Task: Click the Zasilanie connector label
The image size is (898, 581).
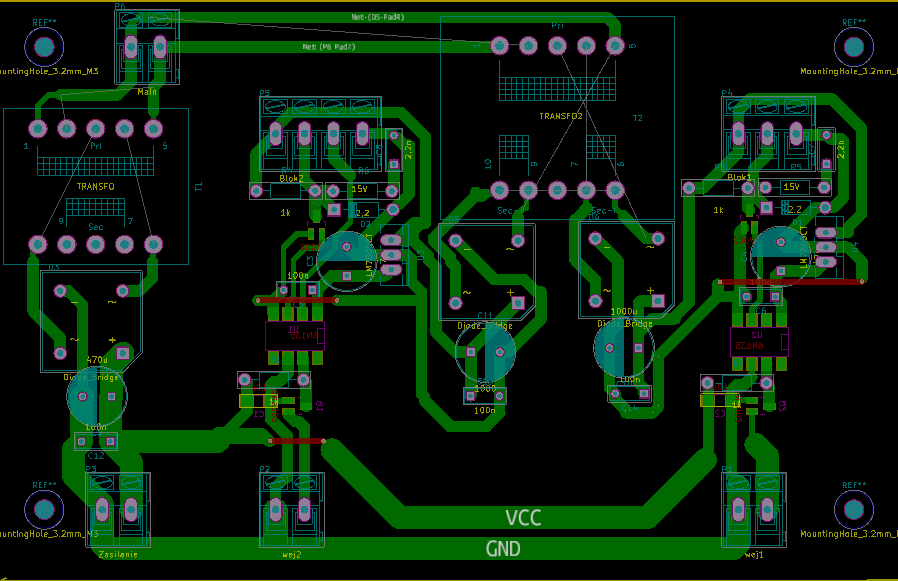Action: 118,555
